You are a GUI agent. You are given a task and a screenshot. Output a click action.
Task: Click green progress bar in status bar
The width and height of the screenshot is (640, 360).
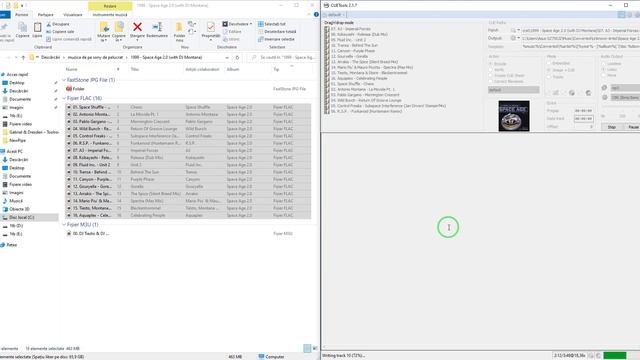pyautogui.click(x=615, y=356)
